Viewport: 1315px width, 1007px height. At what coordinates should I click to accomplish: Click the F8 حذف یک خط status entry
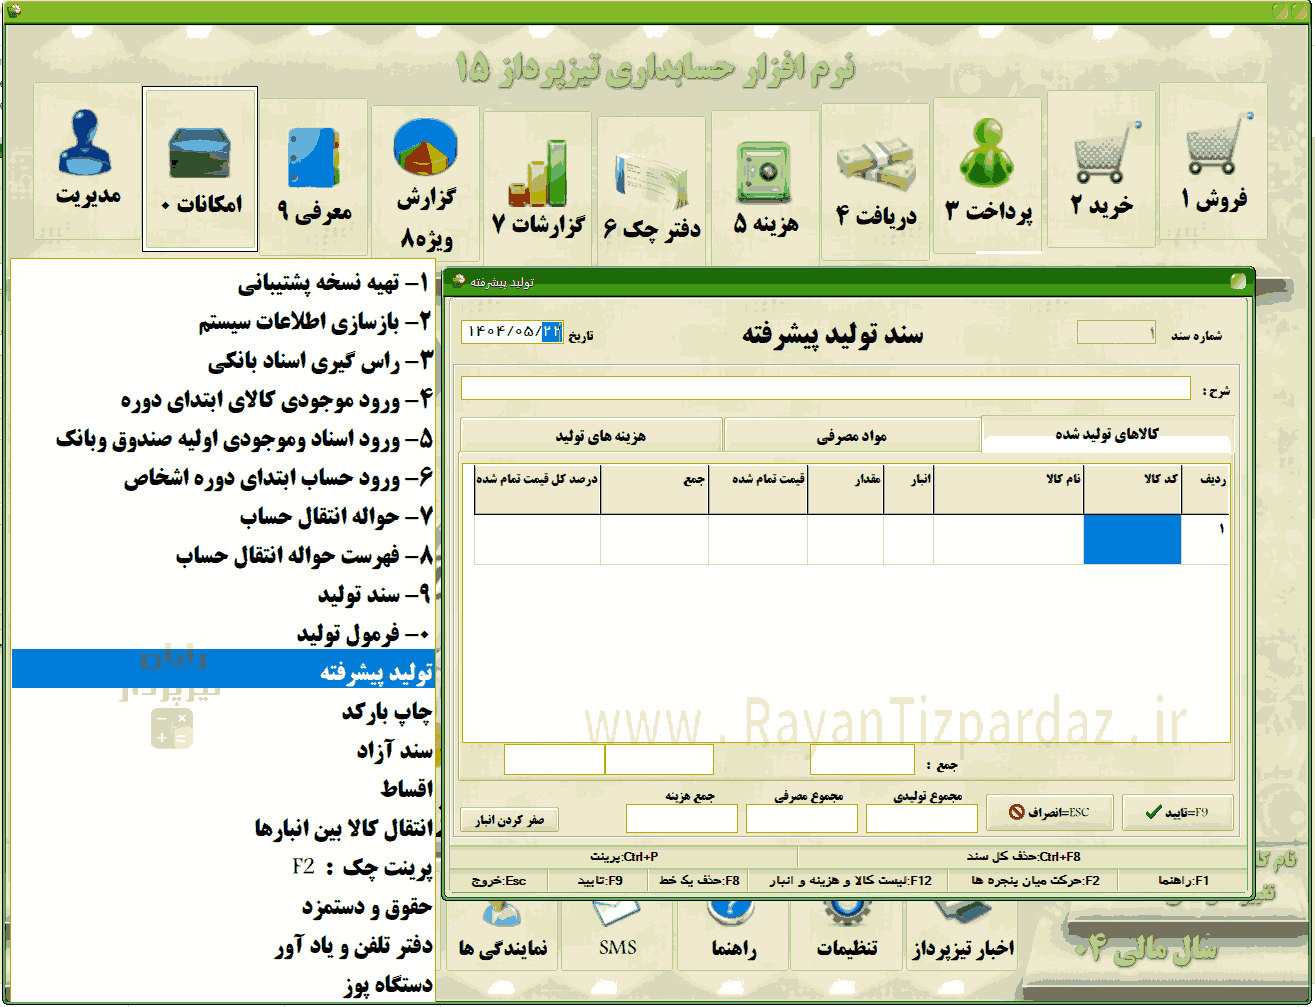pyautogui.click(x=700, y=882)
